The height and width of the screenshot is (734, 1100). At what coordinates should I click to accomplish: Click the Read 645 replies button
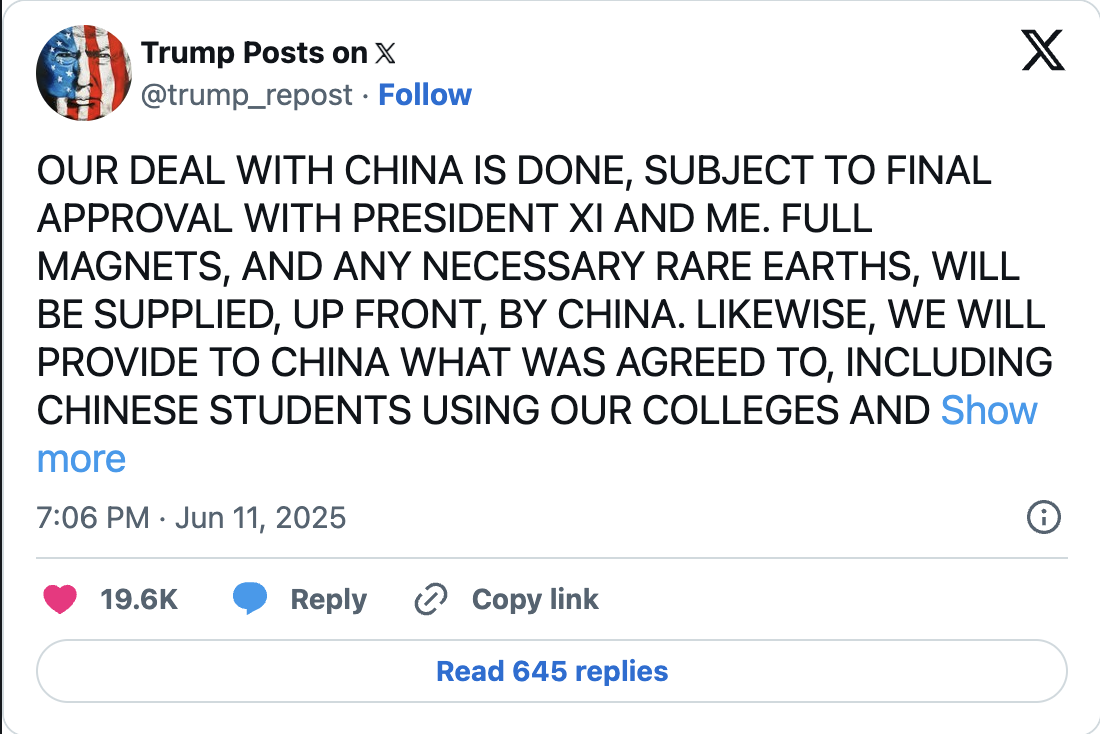pos(552,670)
